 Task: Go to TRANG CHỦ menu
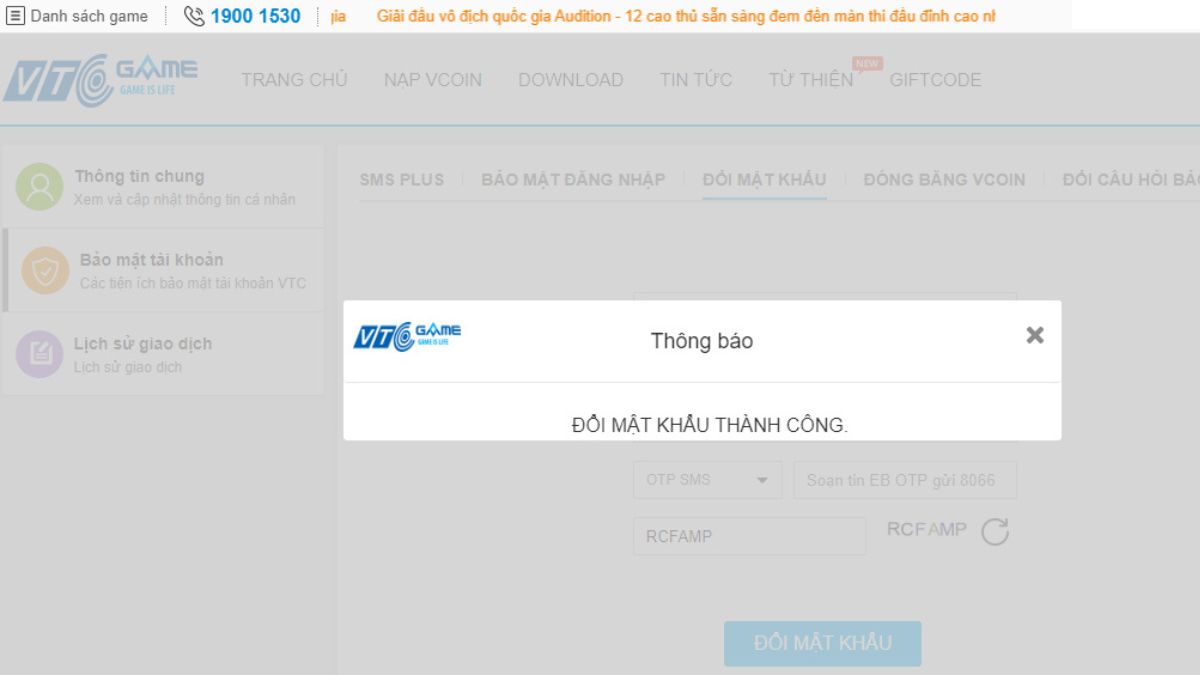tap(294, 80)
